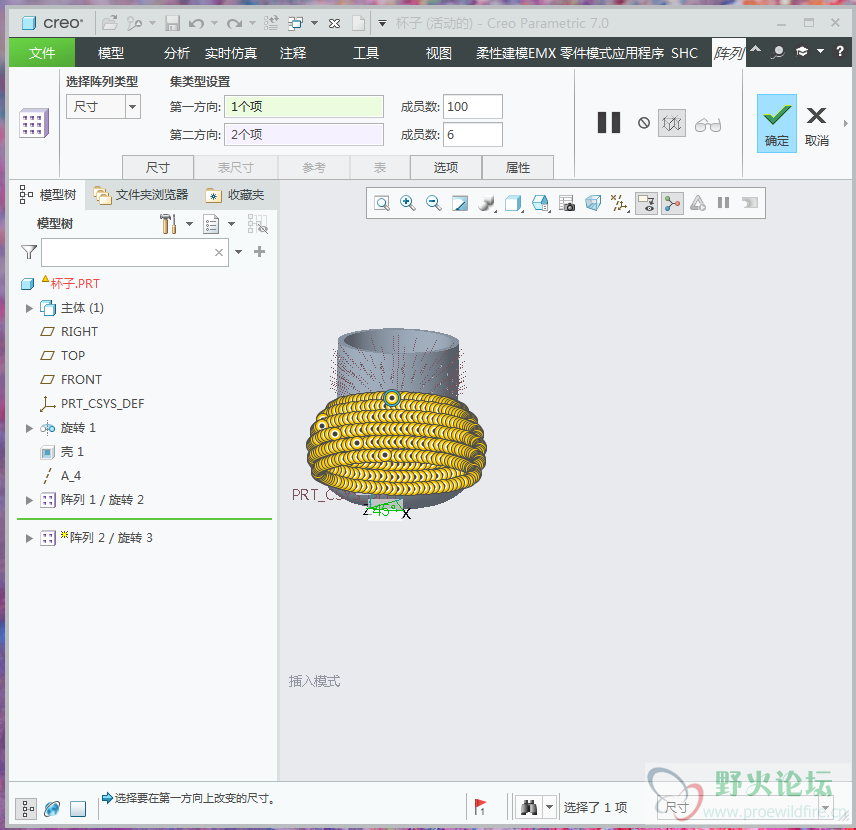Open the display style cube icon
The width and height of the screenshot is (856, 830).
513,204
